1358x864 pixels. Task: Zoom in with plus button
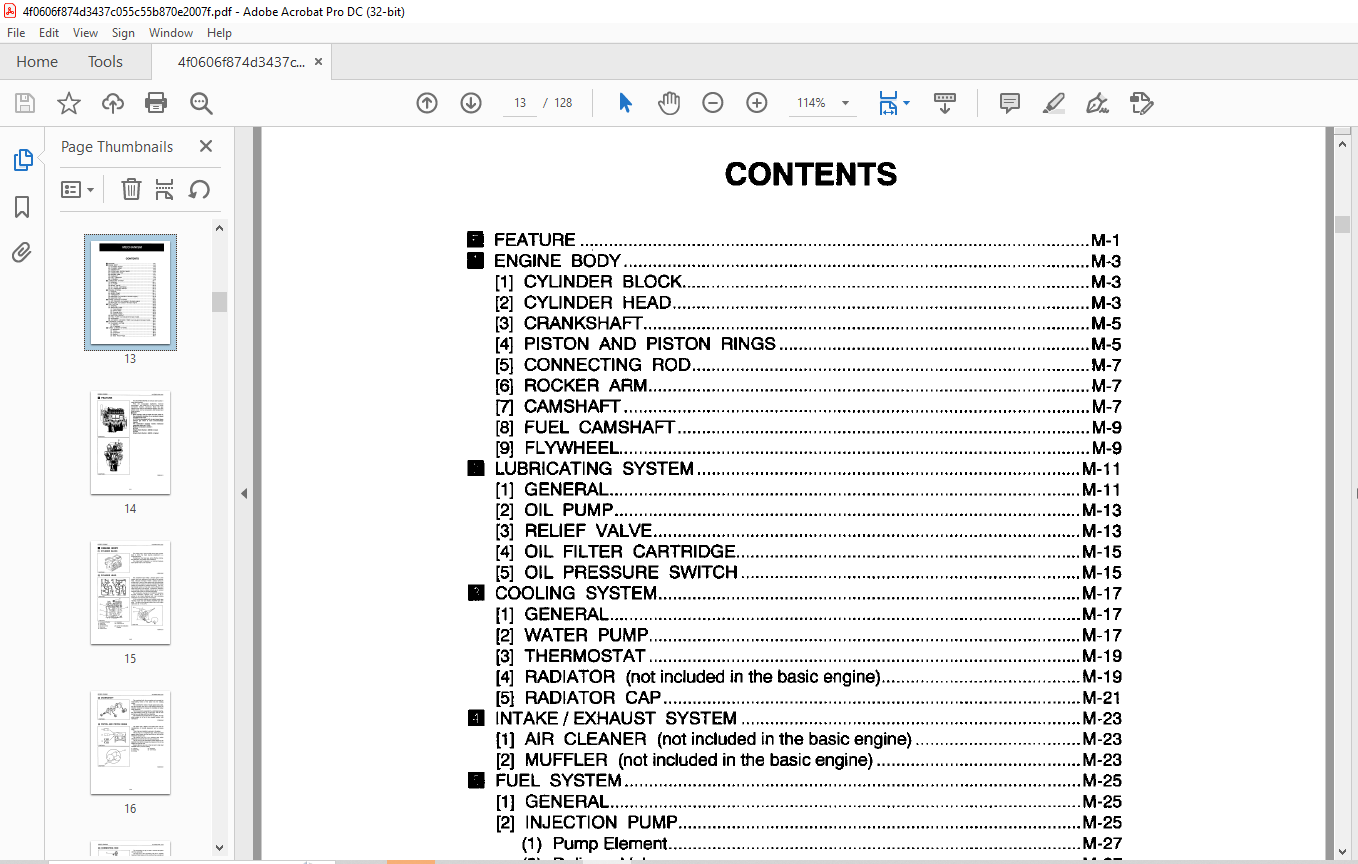point(757,103)
